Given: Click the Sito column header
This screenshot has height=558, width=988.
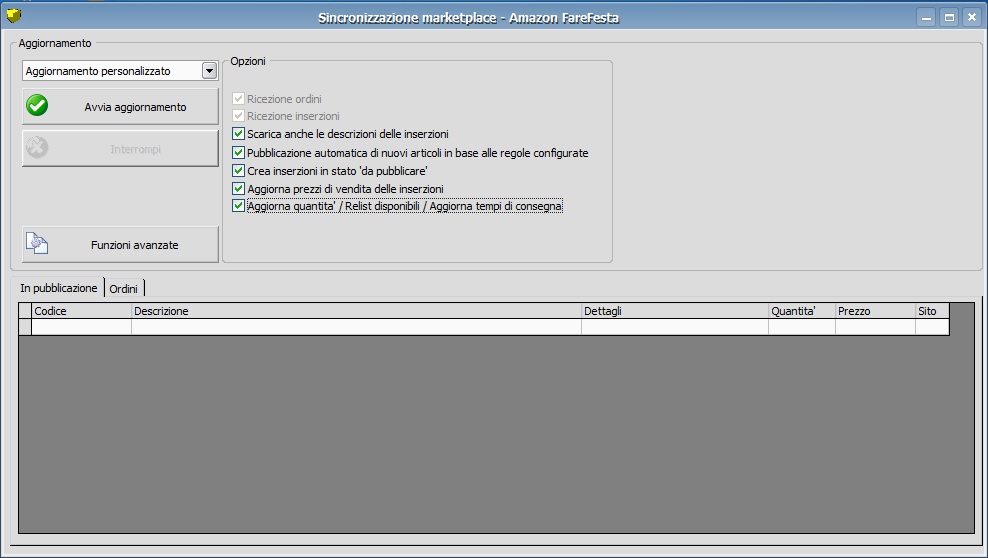Looking at the screenshot, I should pyautogui.click(x=932, y=311).
